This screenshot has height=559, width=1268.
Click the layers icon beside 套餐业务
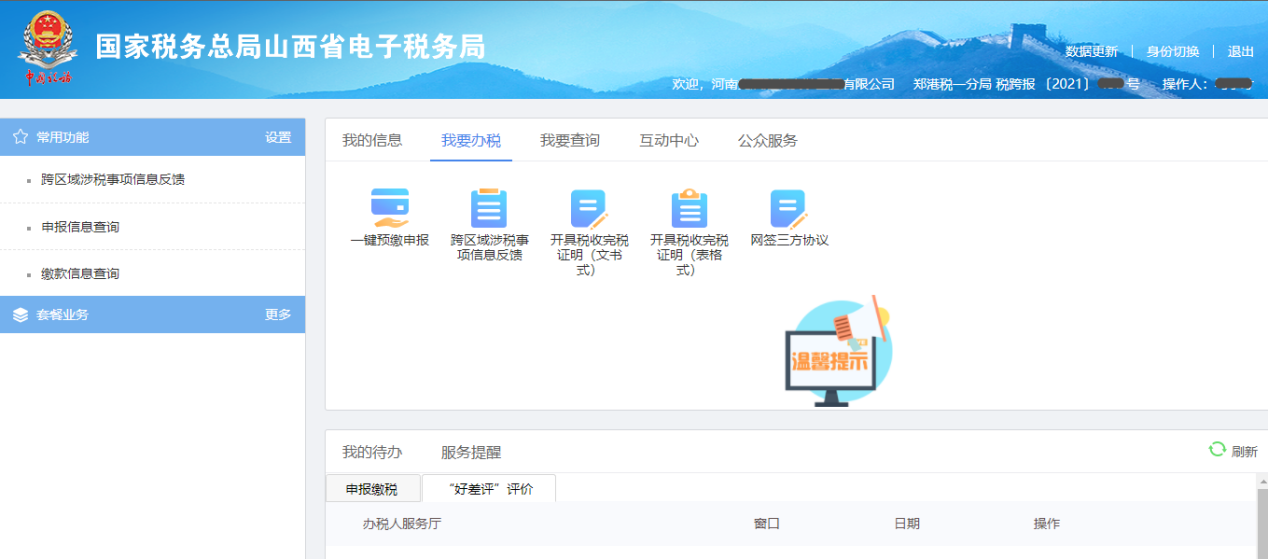[20, 315]
